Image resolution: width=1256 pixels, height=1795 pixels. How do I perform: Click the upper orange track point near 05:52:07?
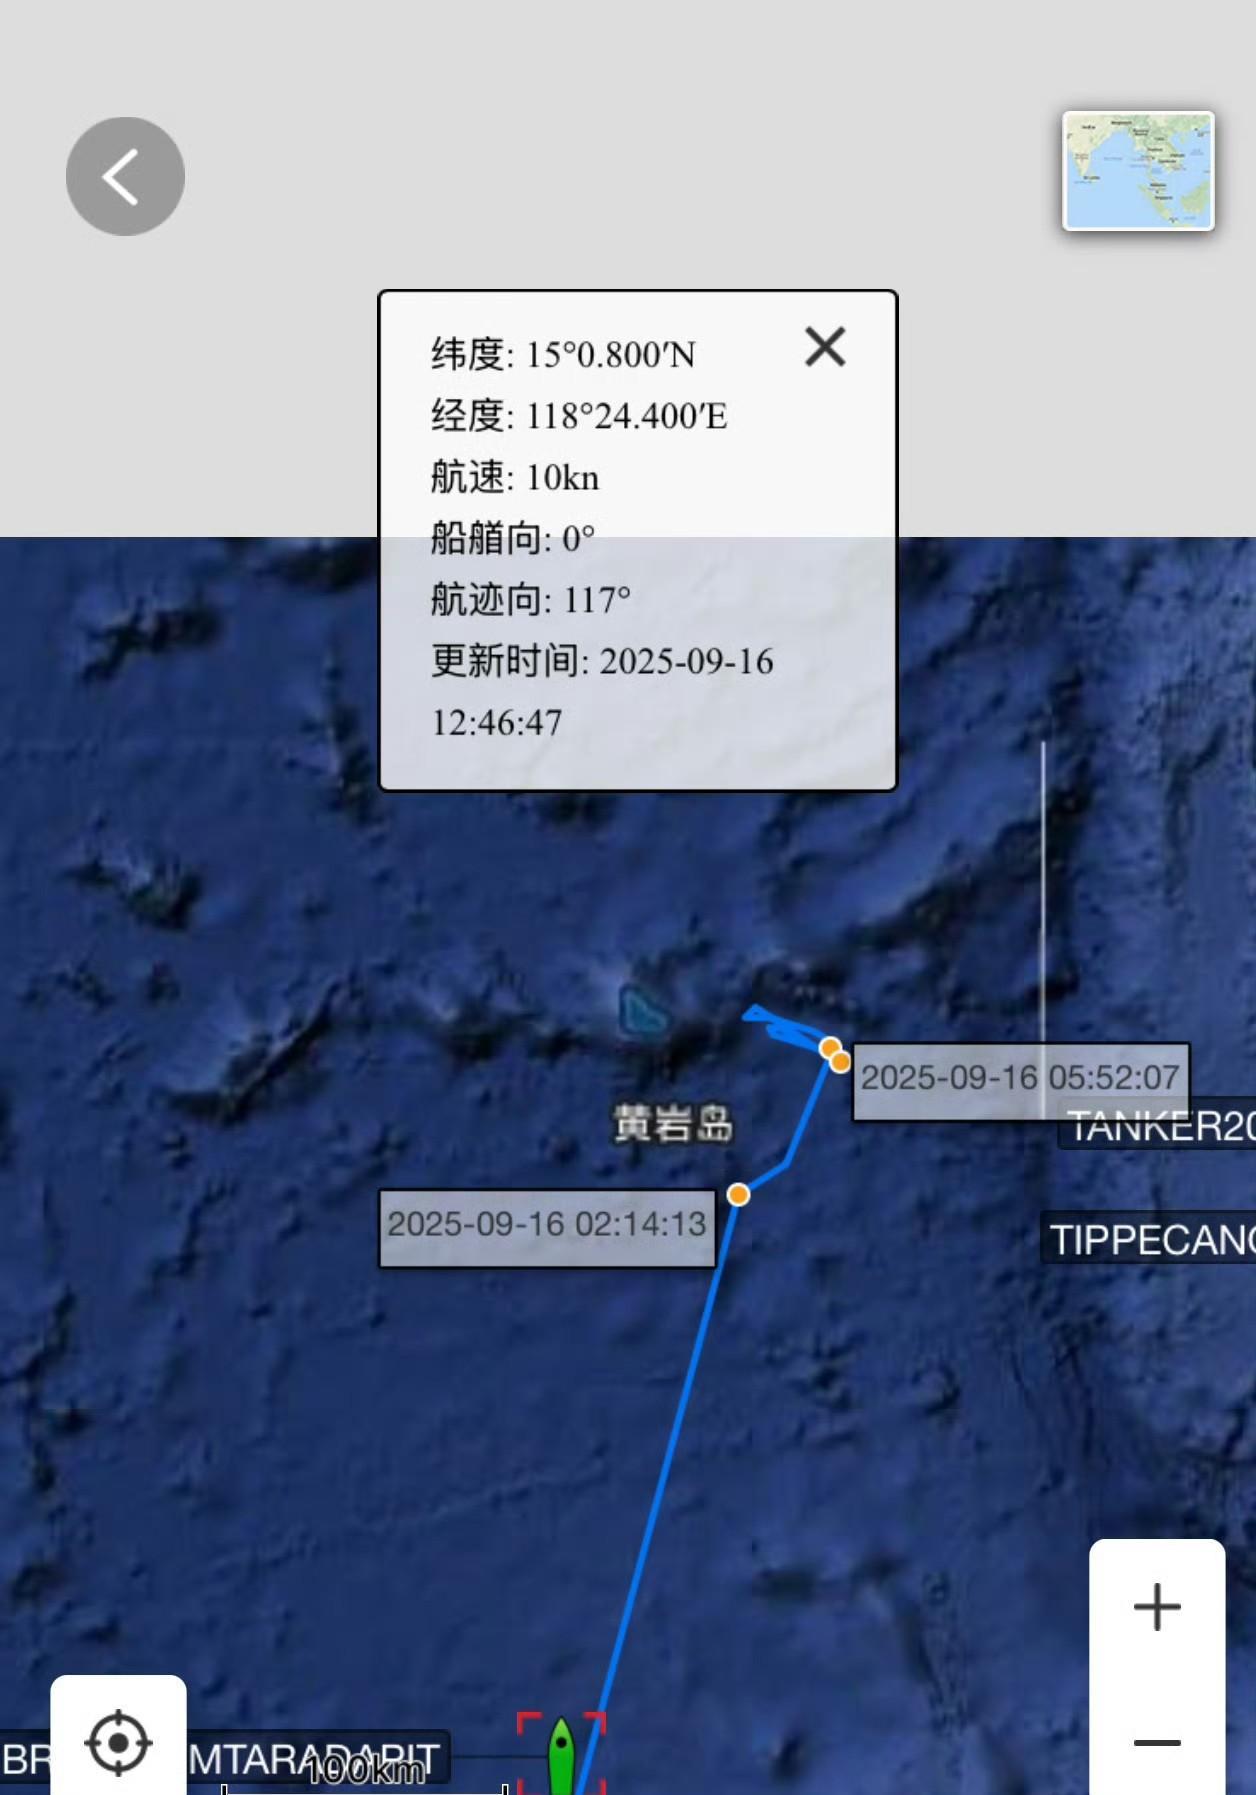829,1047
